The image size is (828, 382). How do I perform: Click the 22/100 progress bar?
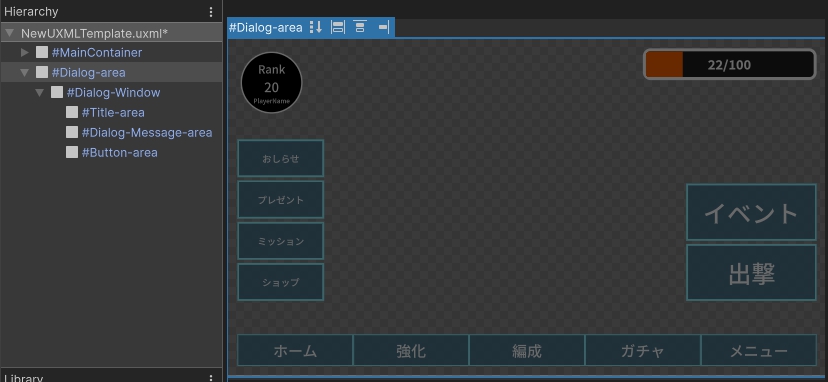[730, 64]
